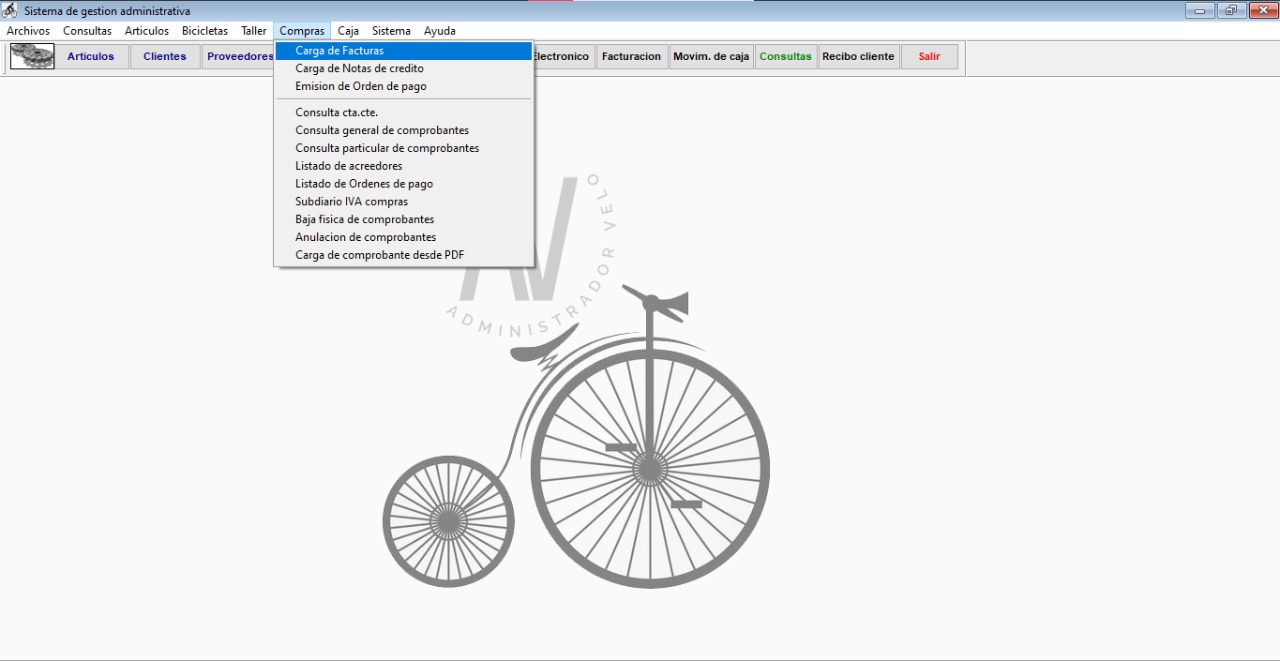The width and height of the screenshot is (1280, 661).
Task: Minimize the application window
Action: pyautogui.click(x=1201, y=10)
